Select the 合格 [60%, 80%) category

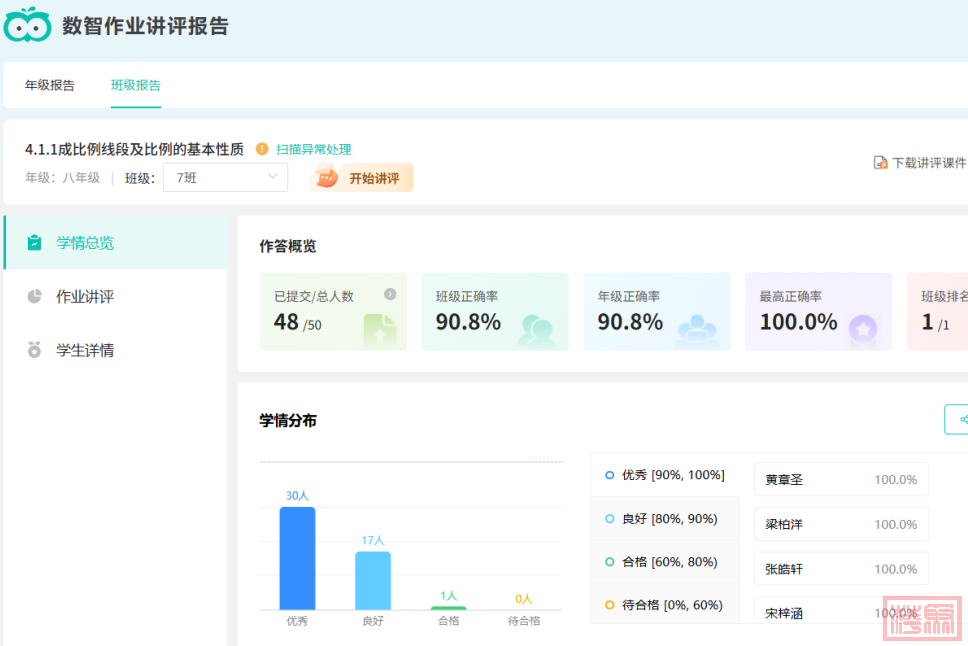[665, 562]
